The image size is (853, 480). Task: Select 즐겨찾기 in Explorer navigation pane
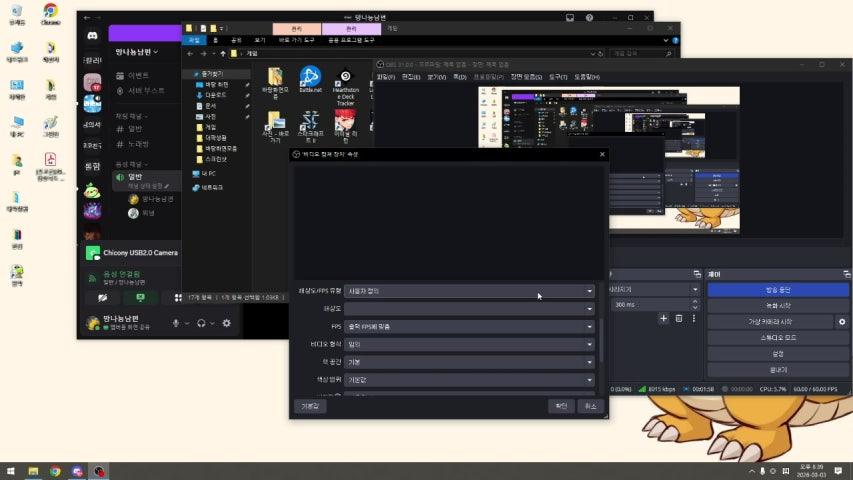pyautogui.click(x=212, y=74)
